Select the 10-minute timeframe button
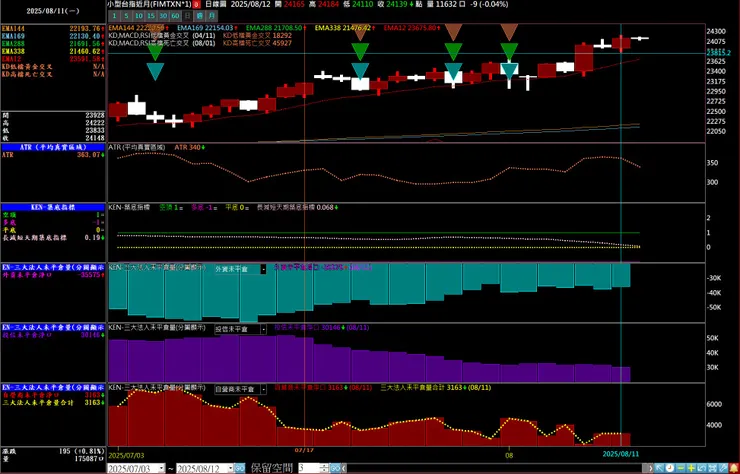The width and height of the screenshot is (740, 474). pos(139,16)
